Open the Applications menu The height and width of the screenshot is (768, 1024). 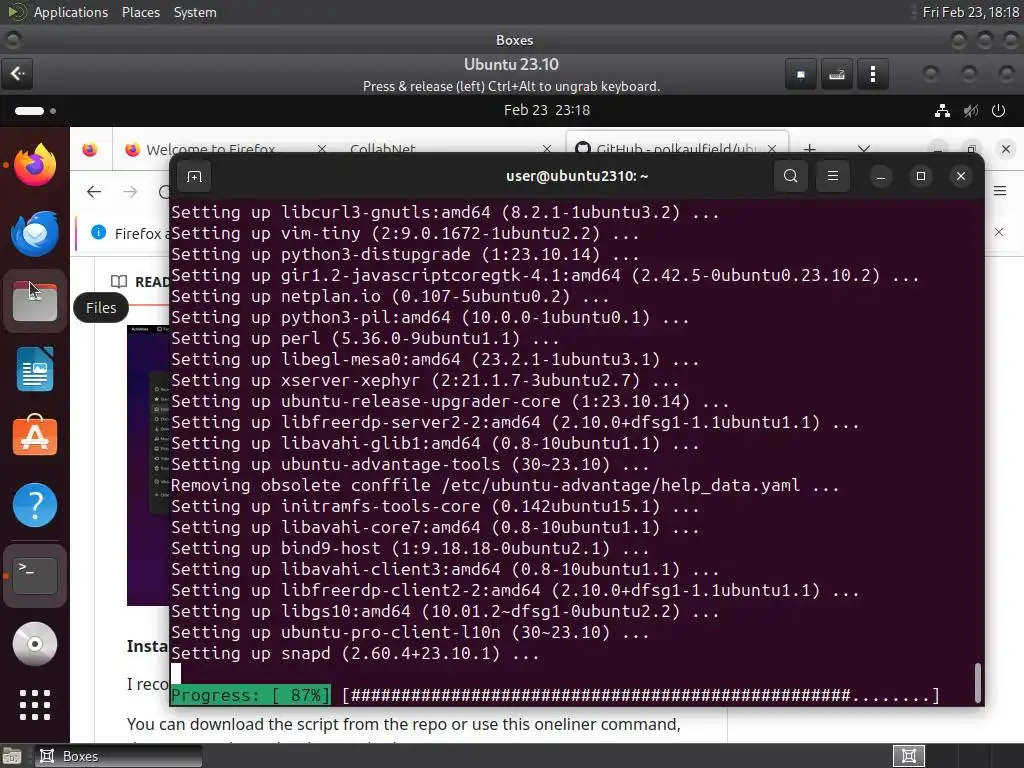pos(71,12)
